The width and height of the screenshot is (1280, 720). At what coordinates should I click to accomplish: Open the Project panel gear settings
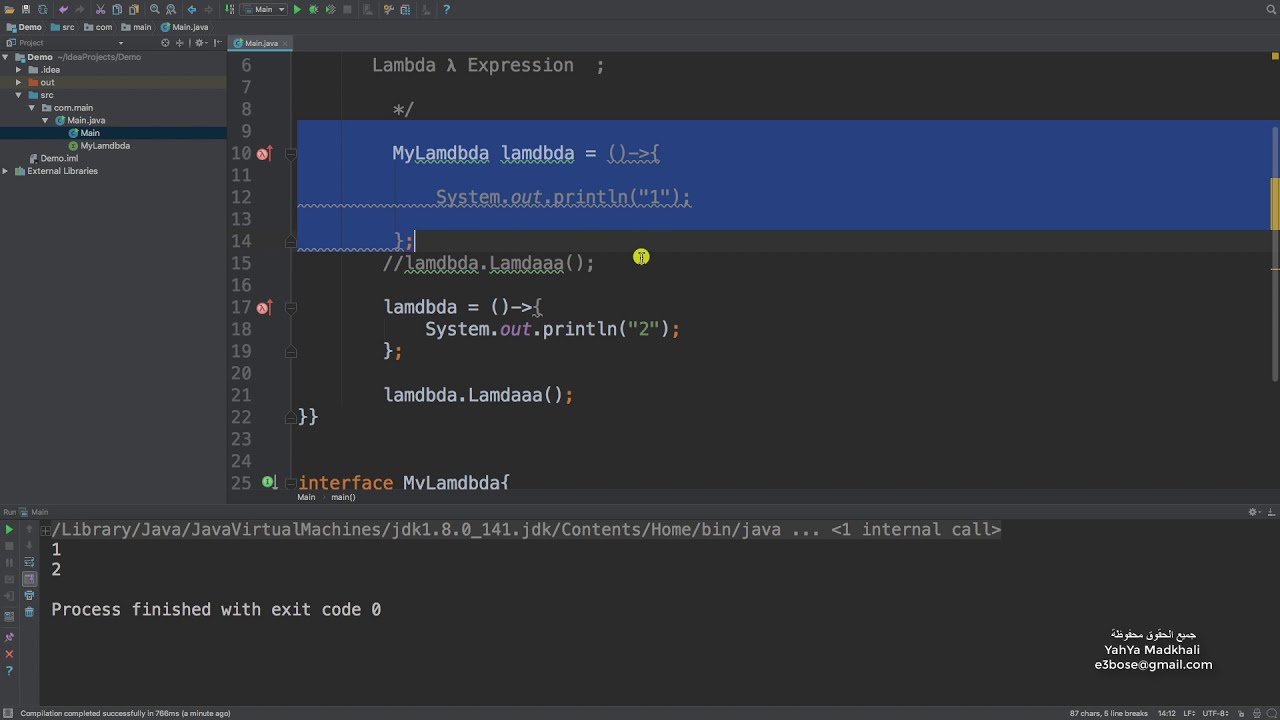tap(200, 43)
